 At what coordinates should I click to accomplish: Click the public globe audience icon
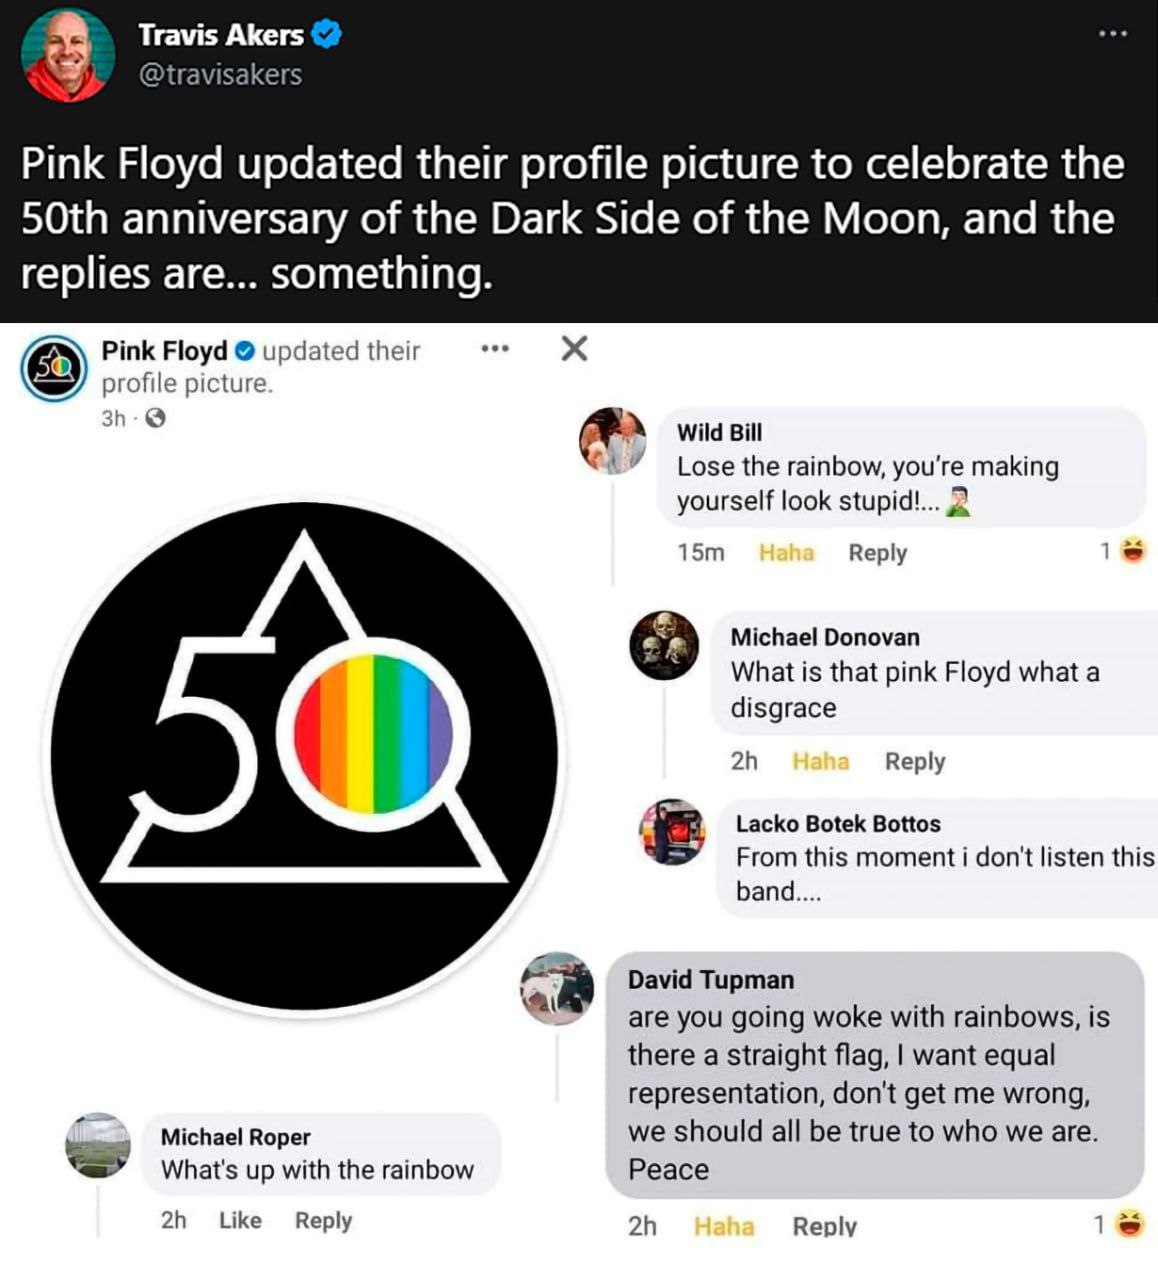click(x=155, y=419)
